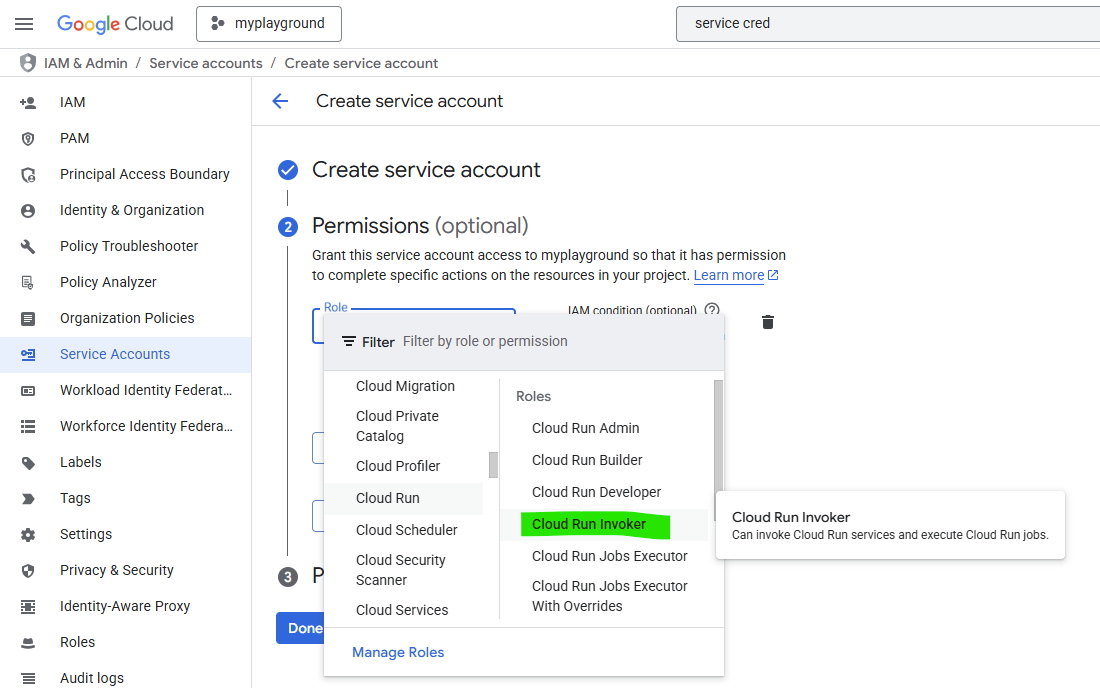Click the Policy Troubleshooter wrench icon

tap(28, 246)
